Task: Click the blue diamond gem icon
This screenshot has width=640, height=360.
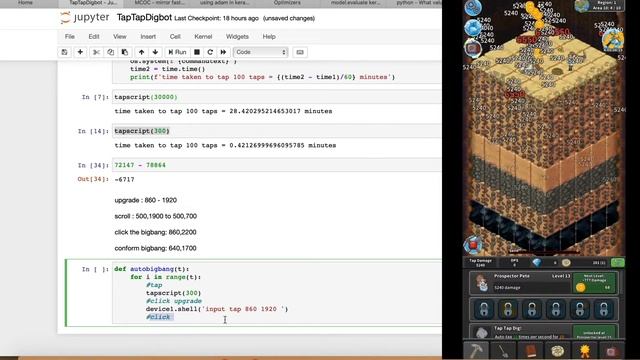Action: pyautogui.click(x=537, y=263)
